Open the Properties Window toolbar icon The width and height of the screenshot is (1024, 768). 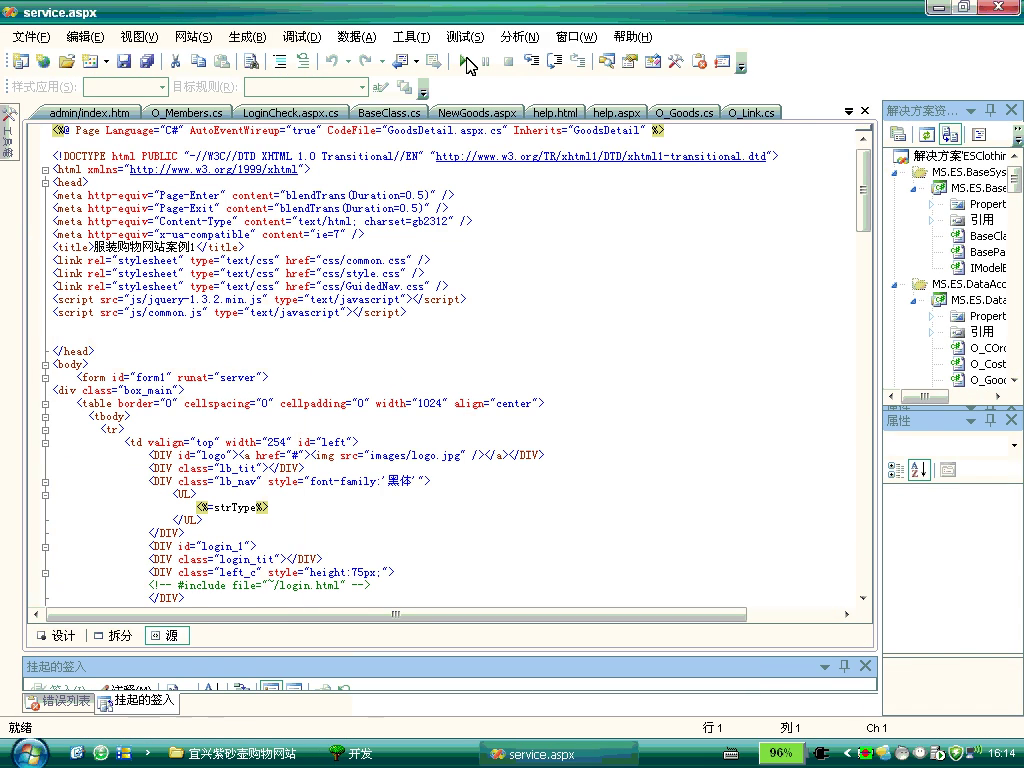[630, 61]
